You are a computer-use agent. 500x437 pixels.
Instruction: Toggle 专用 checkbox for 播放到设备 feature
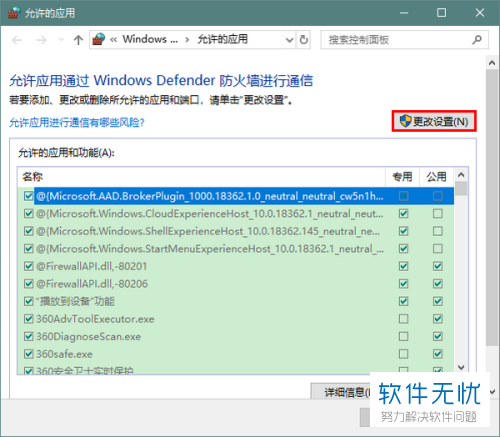tap(404, 301)
